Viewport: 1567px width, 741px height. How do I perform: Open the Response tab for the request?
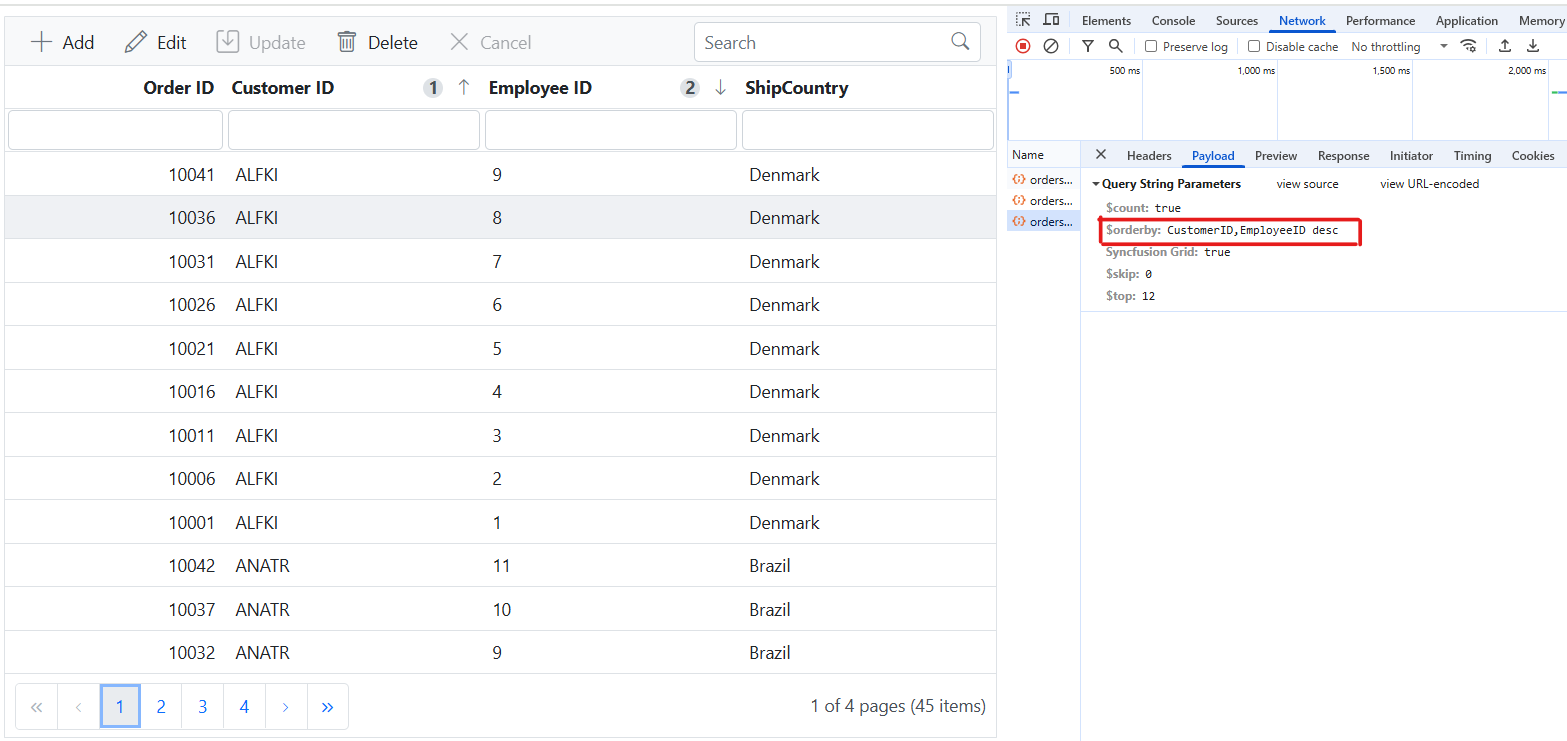[1342, 155]
